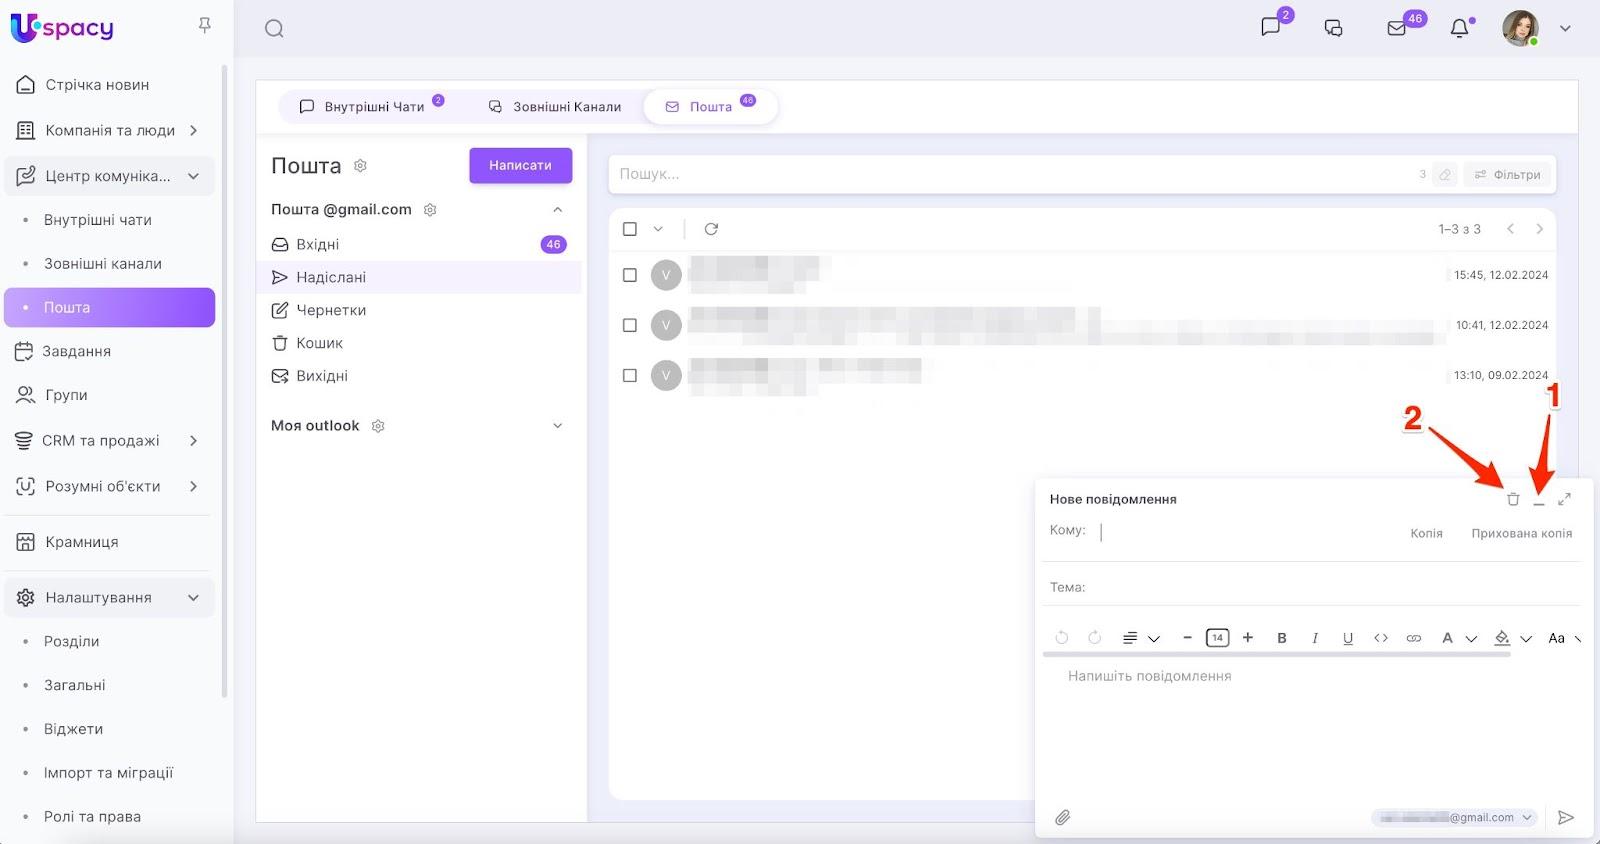Open settings gear for Моя outlook account
1600x844 pixels.
point(378,426)
